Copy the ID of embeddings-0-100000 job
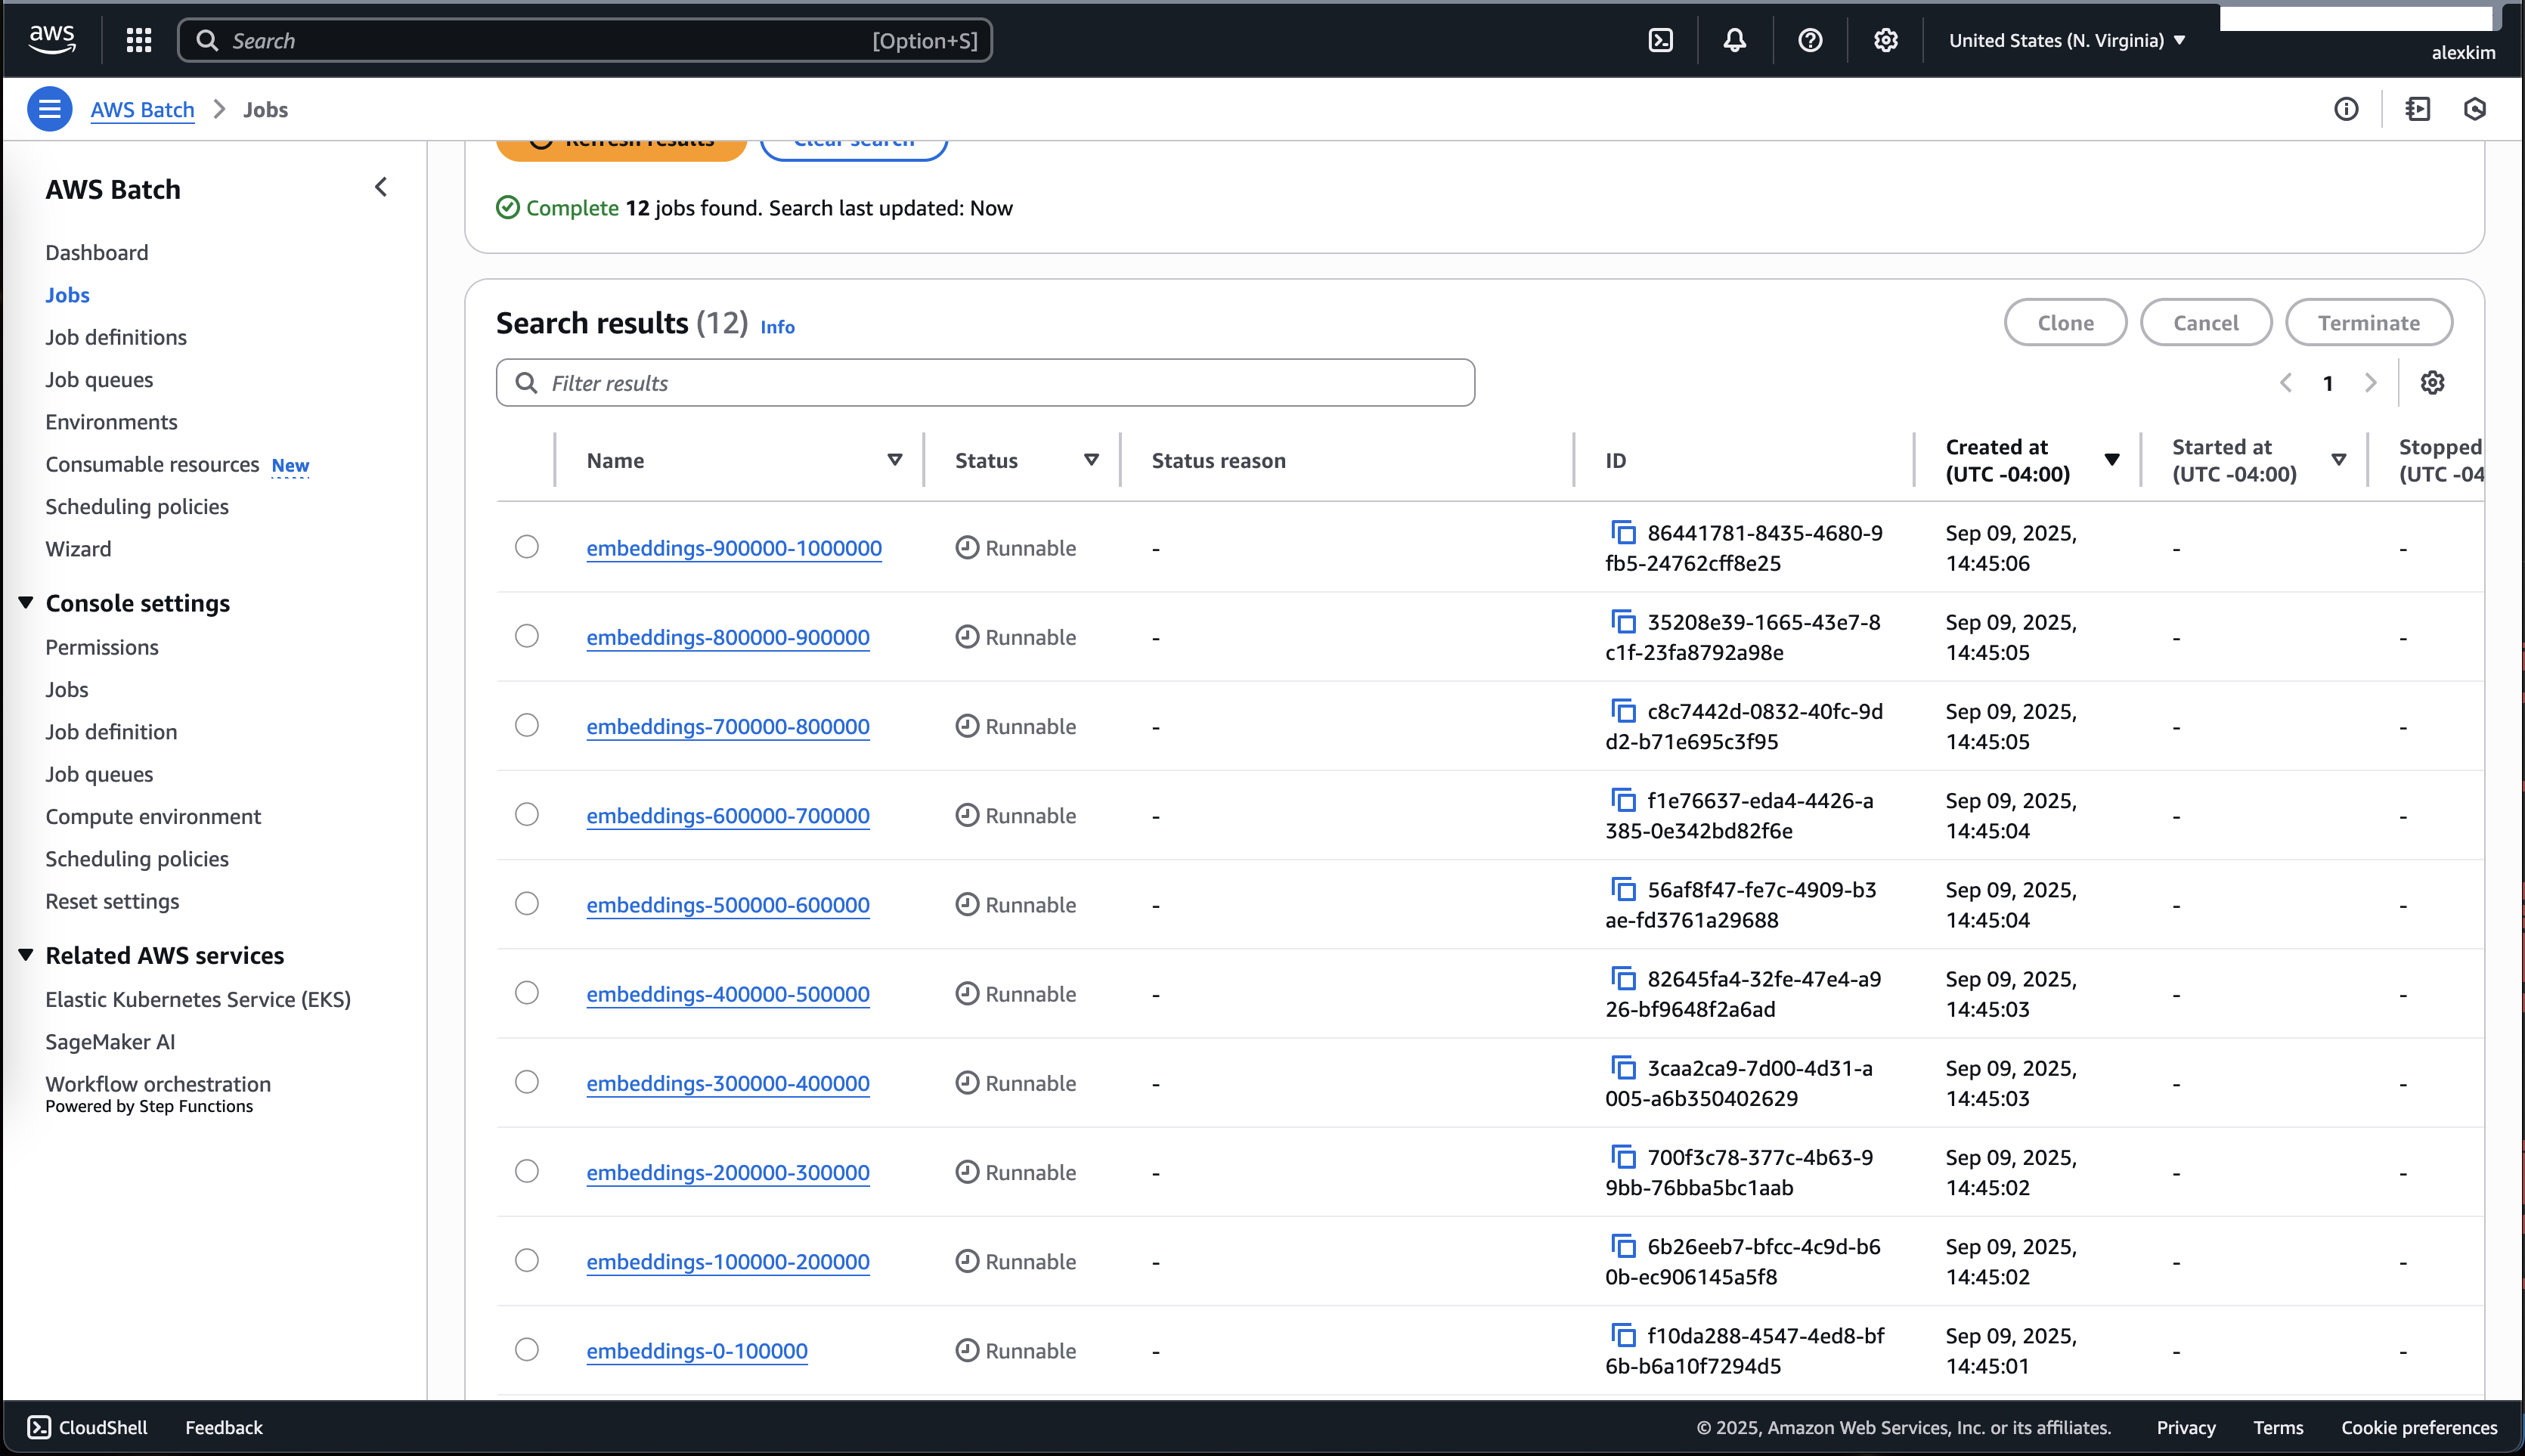Viewport: 2525px width, 1456px height. pos(1623,1335)
